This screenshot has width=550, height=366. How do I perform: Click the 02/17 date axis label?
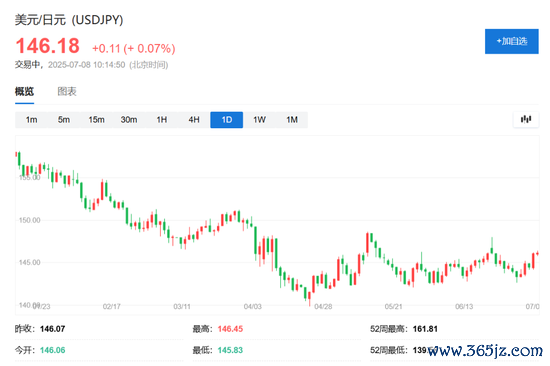[x=112, y=307]
